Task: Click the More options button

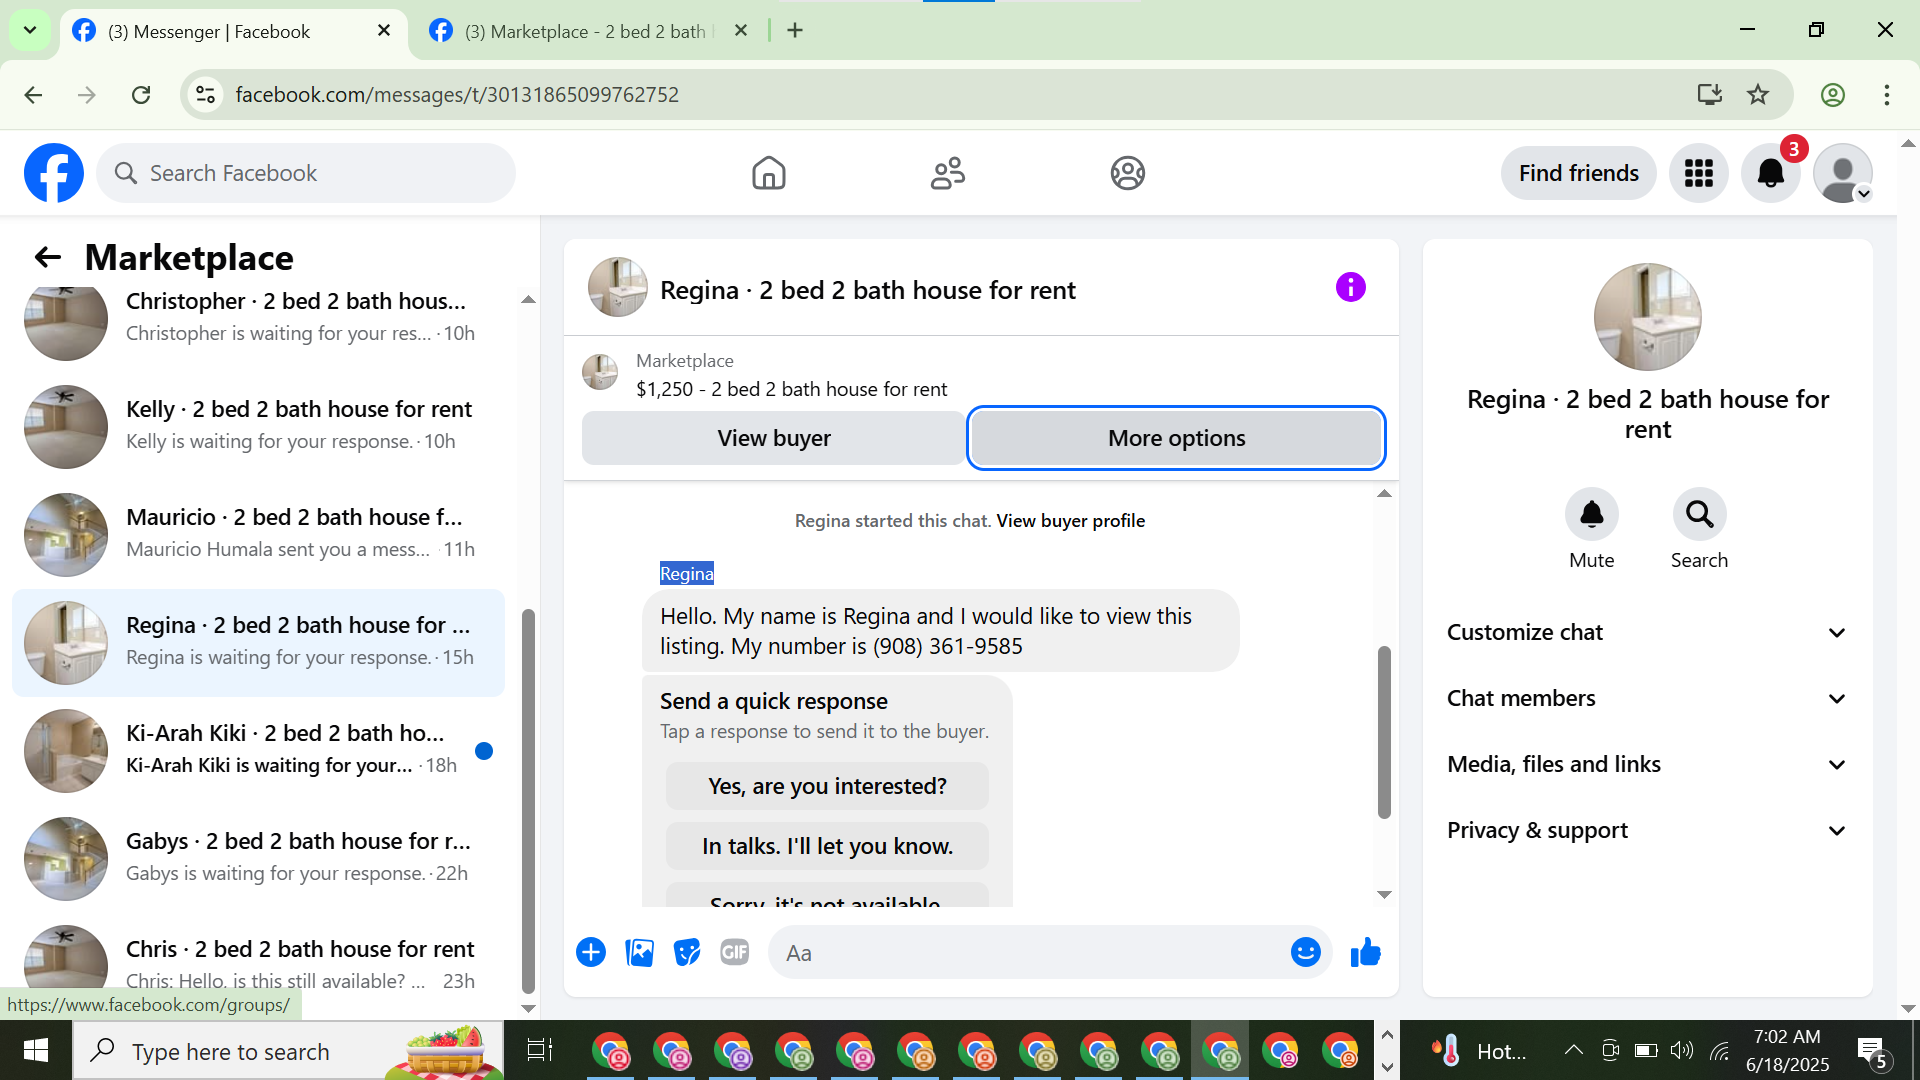Action: (1176, 438)
